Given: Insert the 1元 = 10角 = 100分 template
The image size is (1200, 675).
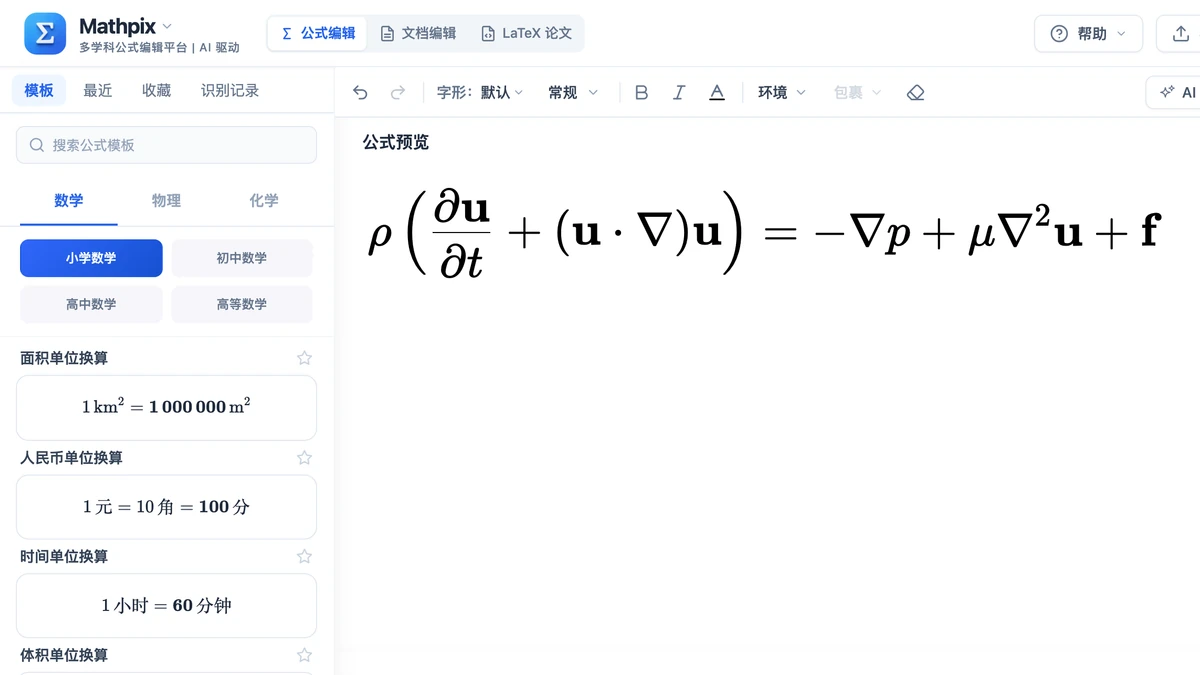Looking at the screenshot, I should click(166, 506).
